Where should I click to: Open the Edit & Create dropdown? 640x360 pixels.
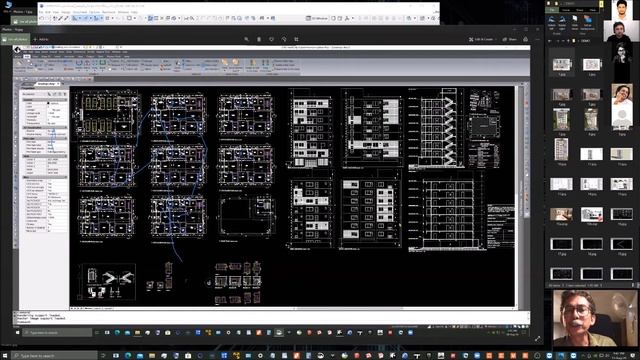point(482,39)
